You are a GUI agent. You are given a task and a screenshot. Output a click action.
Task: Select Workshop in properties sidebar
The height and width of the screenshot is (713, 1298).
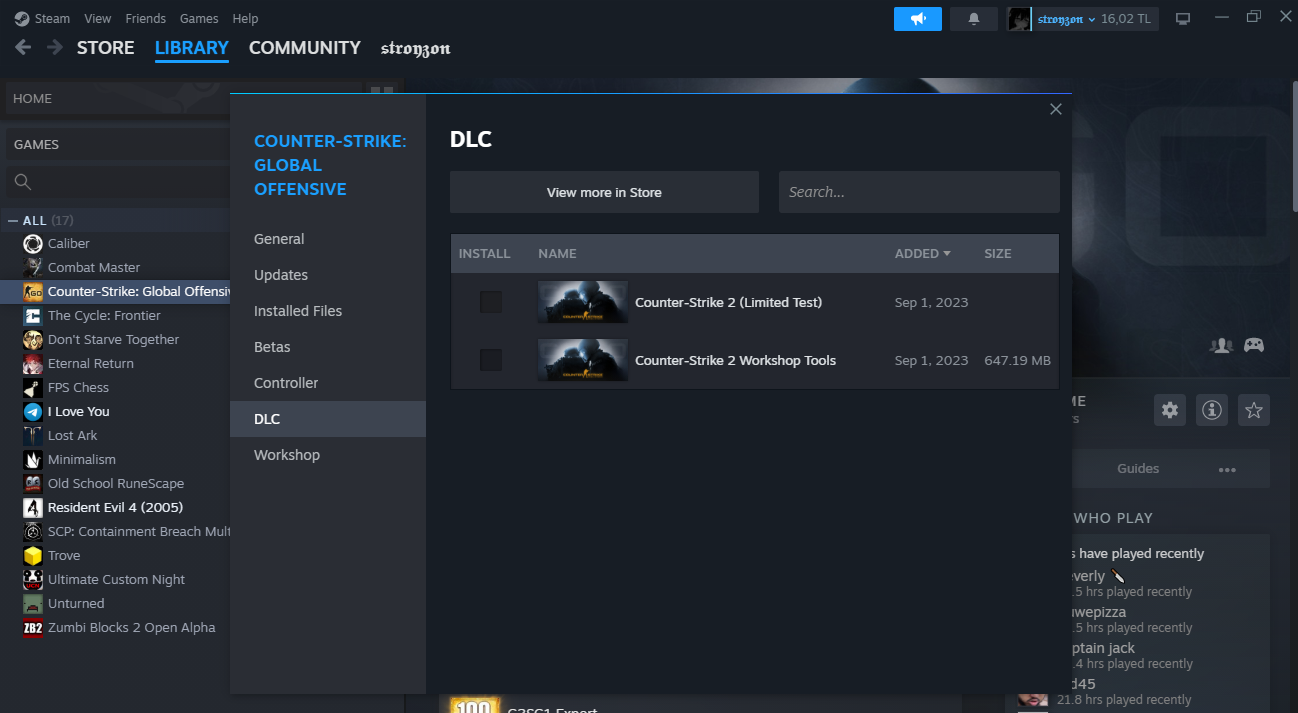(328, 455)
